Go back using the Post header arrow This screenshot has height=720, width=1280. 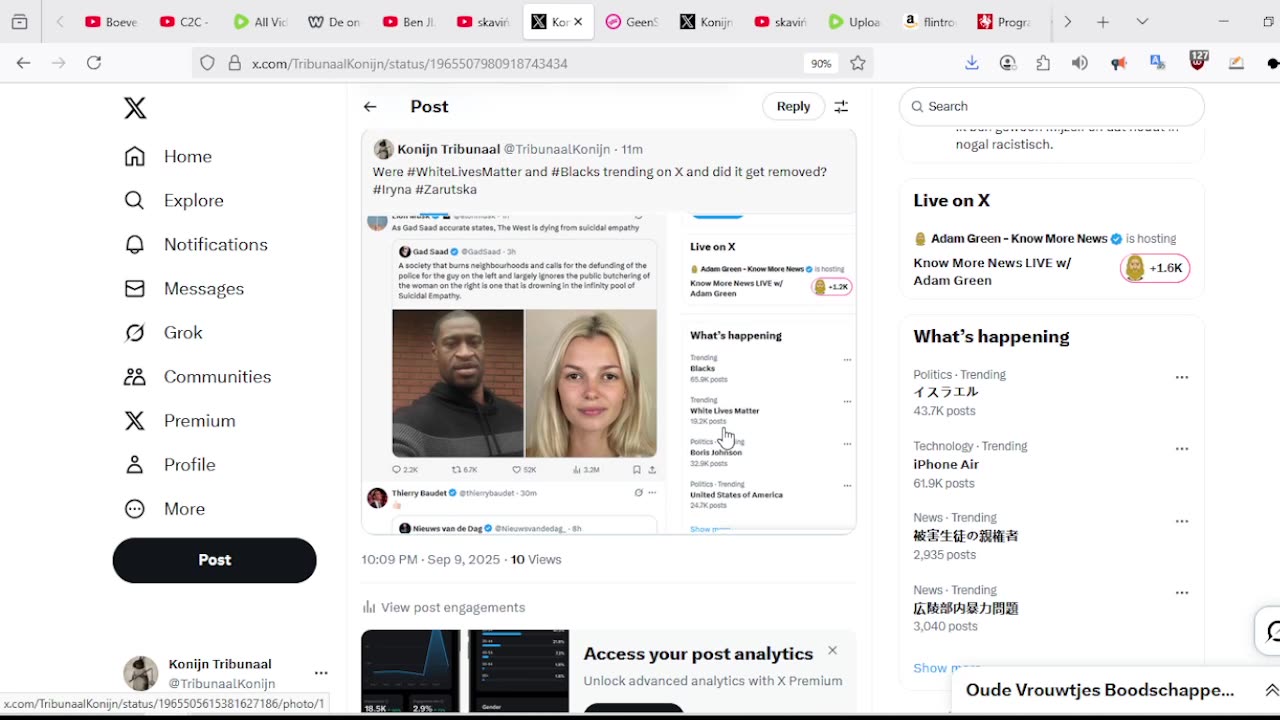(370, 106)
